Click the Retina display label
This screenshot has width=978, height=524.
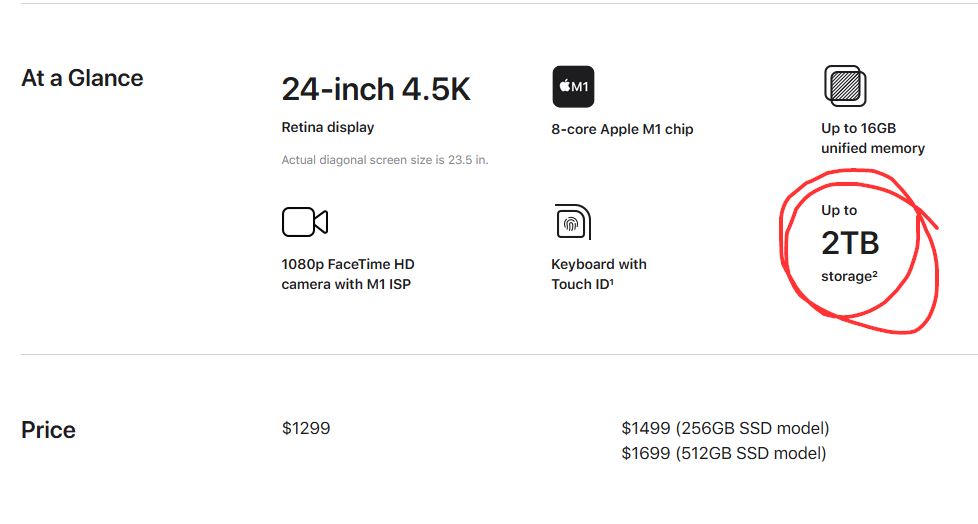click(328, 127)
